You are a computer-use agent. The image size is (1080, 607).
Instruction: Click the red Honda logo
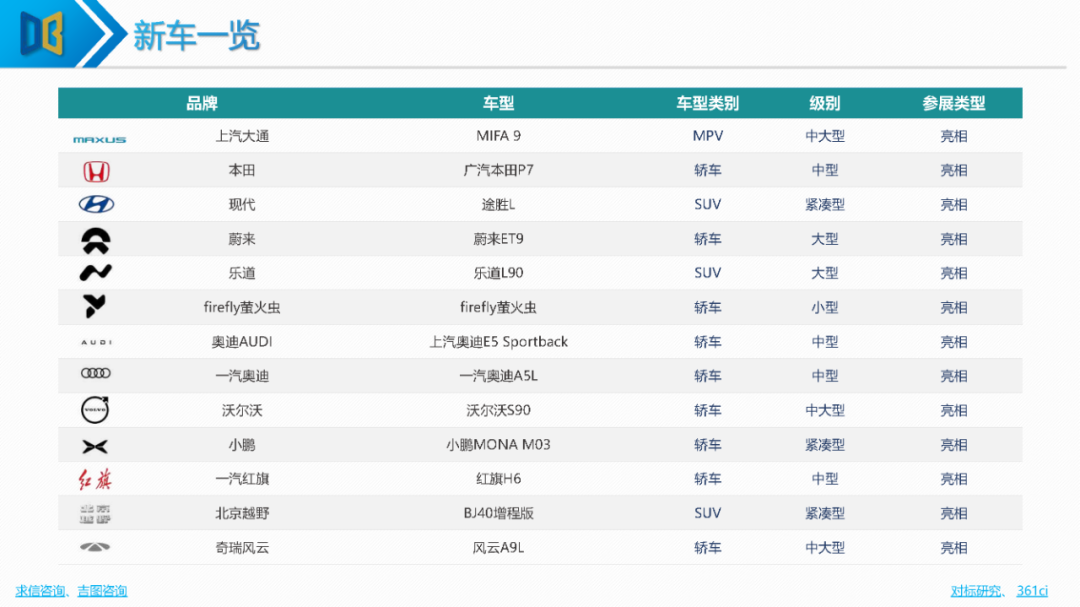pos(96,171)
